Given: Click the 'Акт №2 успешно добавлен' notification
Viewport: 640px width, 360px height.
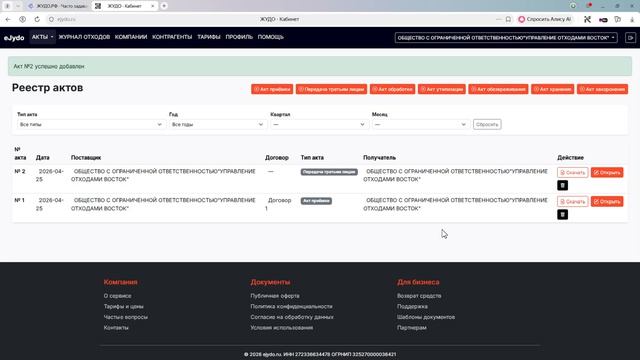Looking at the screenshot, I should [320, 66].
